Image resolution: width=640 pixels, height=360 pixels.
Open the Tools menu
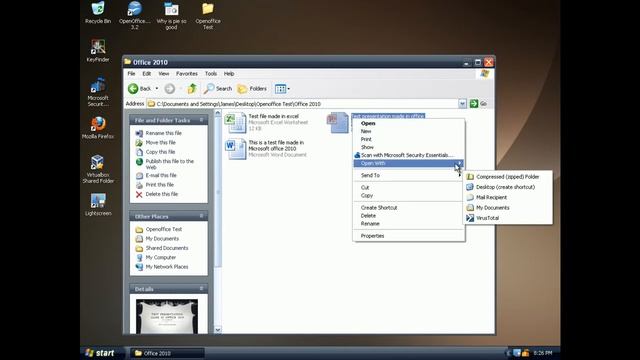click(211, 73)
